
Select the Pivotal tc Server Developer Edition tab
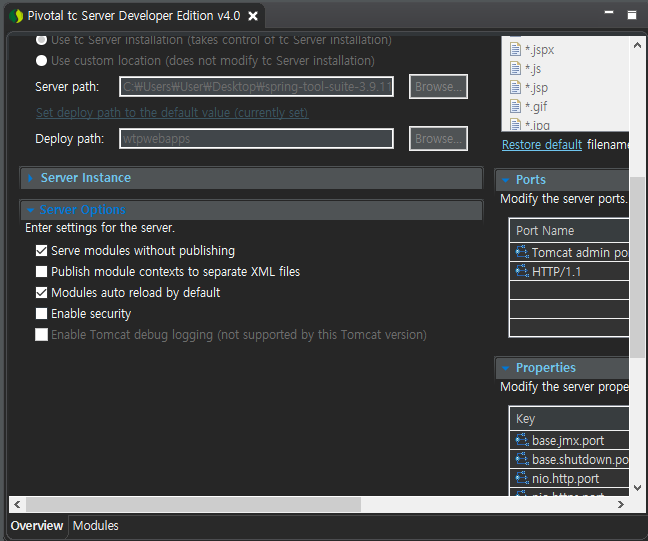pos(133,16)
